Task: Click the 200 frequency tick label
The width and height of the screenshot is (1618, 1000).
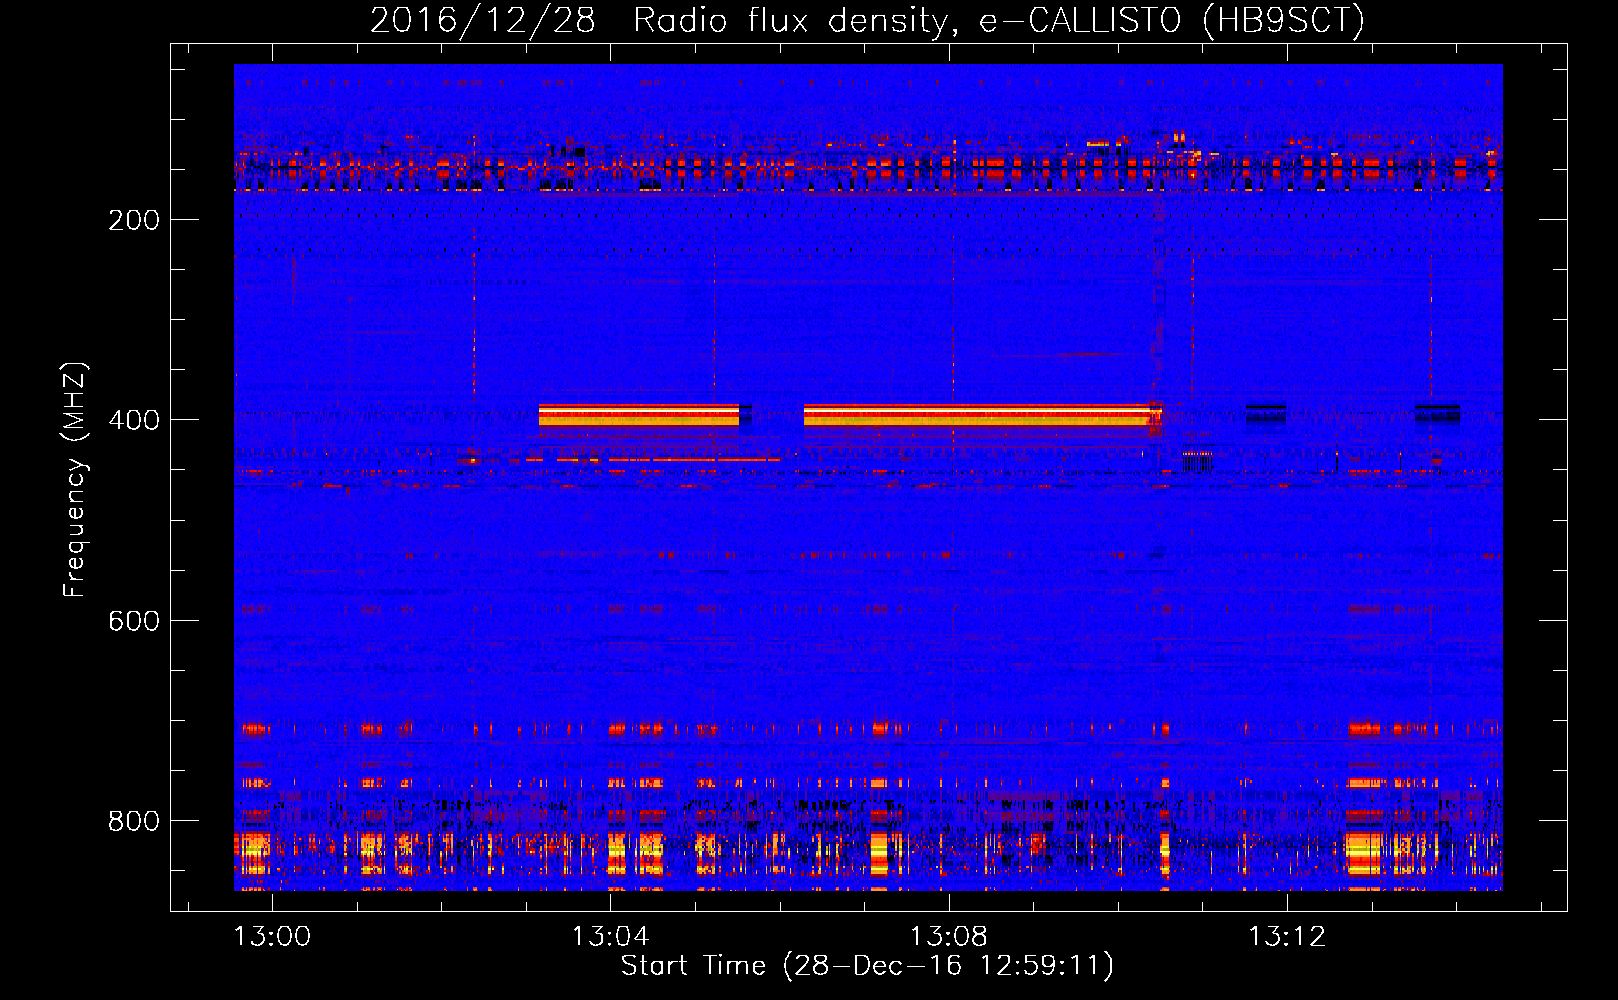Action: 134,220
